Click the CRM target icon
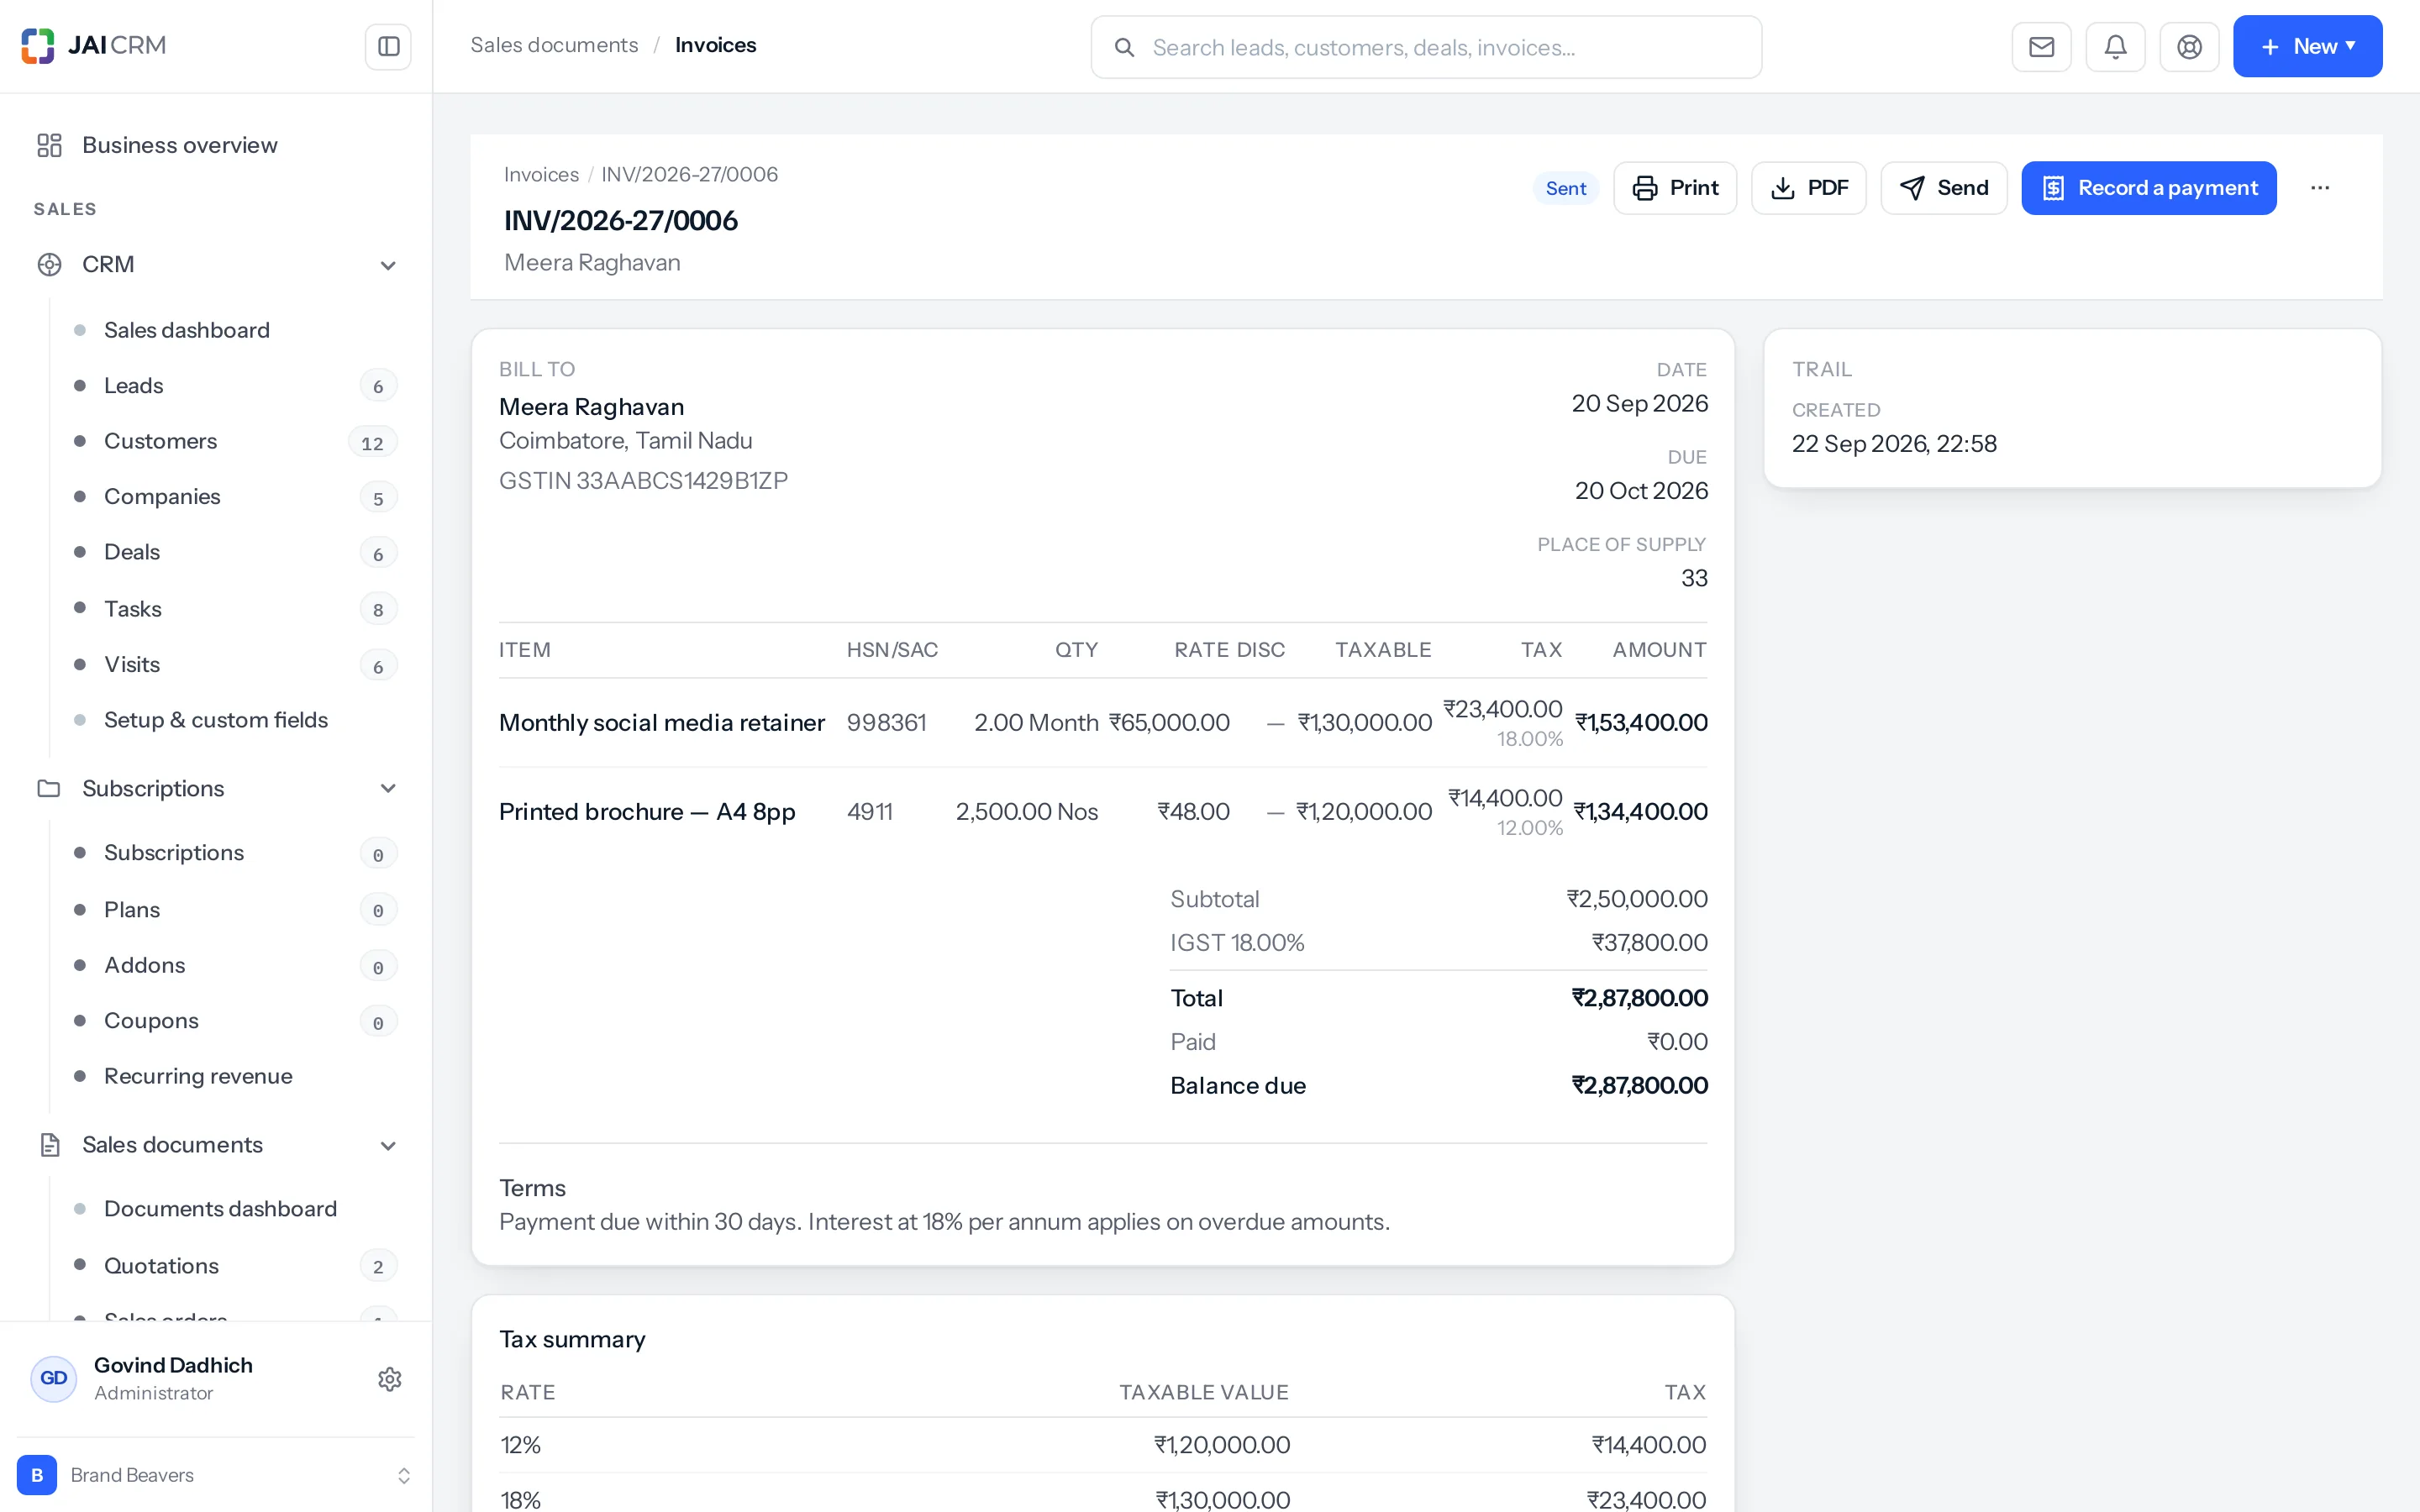2420x1512 pixels. click(49, 264)
